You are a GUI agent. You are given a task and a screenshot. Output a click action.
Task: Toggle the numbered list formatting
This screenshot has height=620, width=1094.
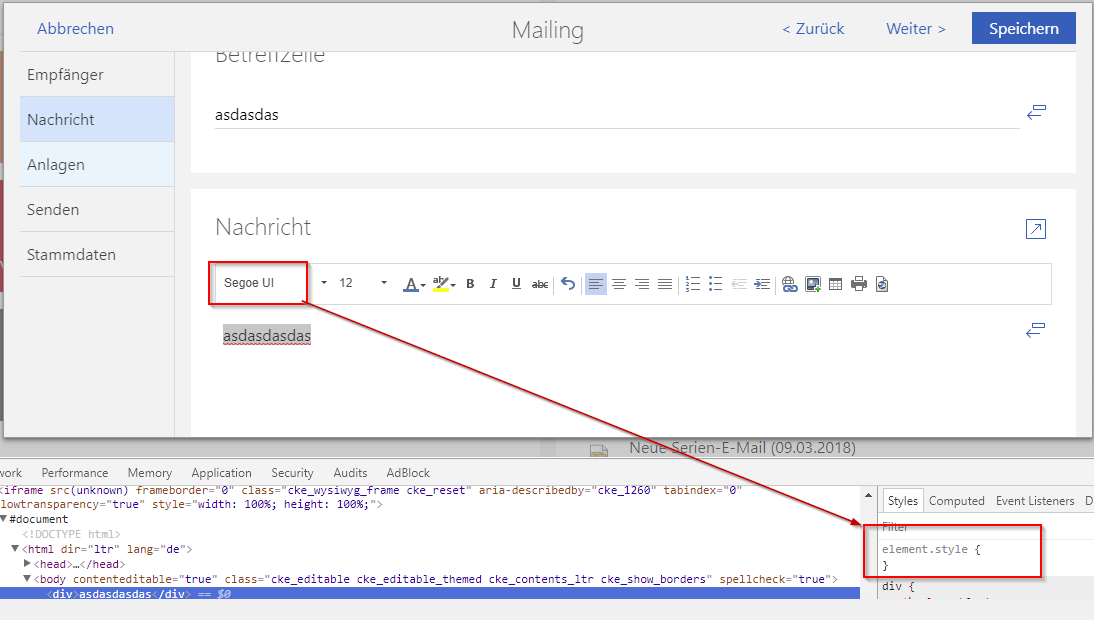[692, 283]
